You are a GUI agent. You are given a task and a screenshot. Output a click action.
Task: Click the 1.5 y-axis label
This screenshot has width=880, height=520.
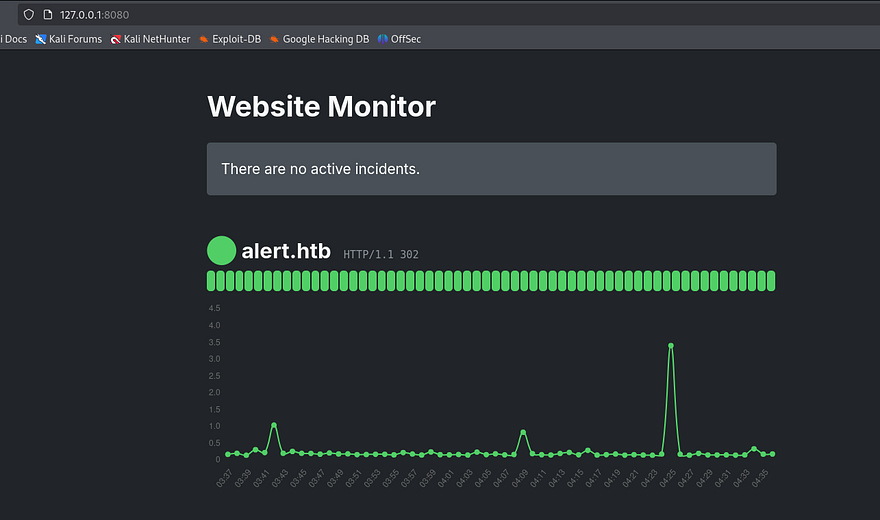tap(214, 409)
